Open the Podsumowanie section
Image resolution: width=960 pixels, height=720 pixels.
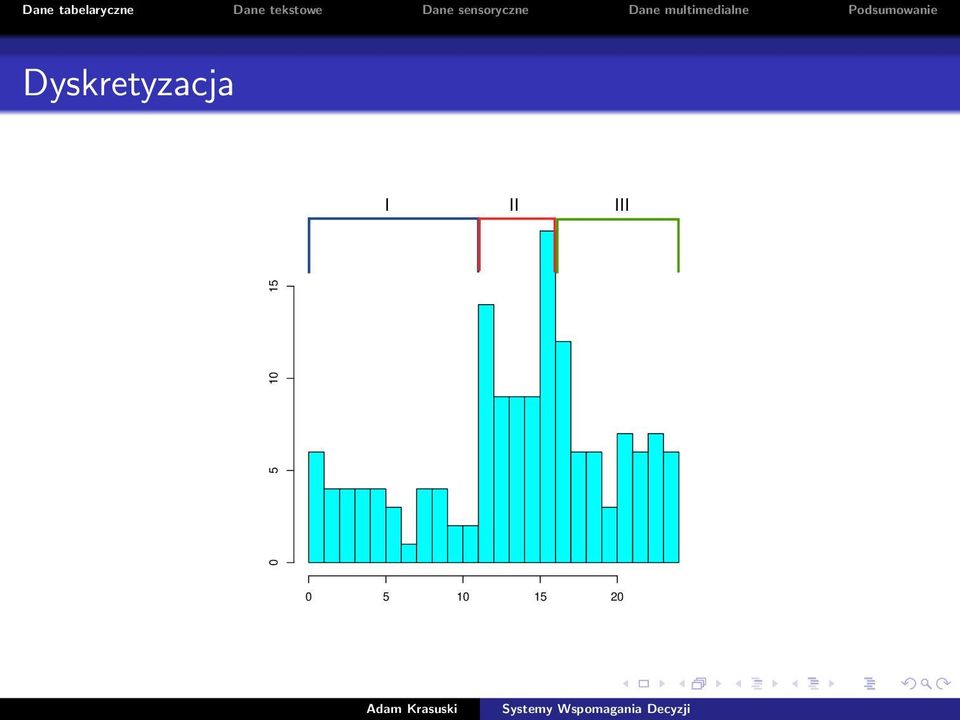pos(893,10)
